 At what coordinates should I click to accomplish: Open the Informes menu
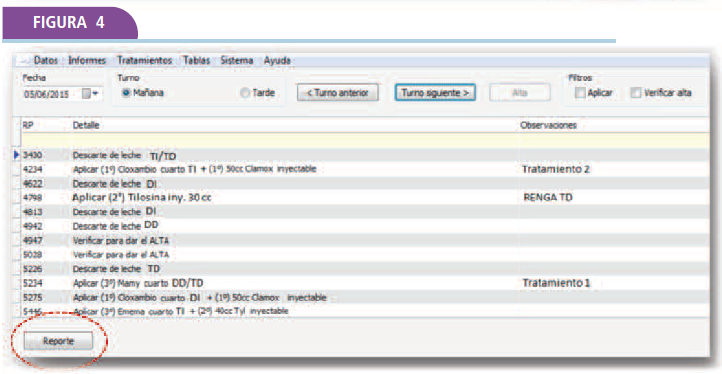click(87, 60)
